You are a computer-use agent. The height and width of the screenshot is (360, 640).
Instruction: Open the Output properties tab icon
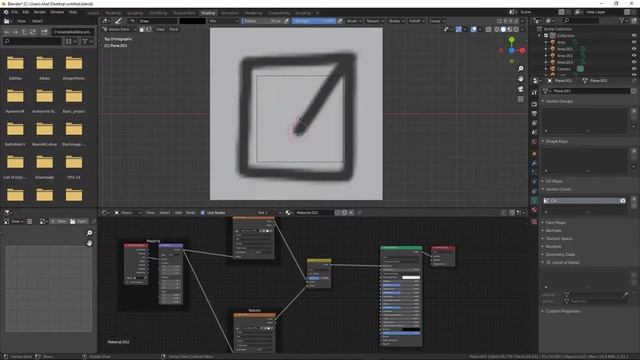[534, 113]
